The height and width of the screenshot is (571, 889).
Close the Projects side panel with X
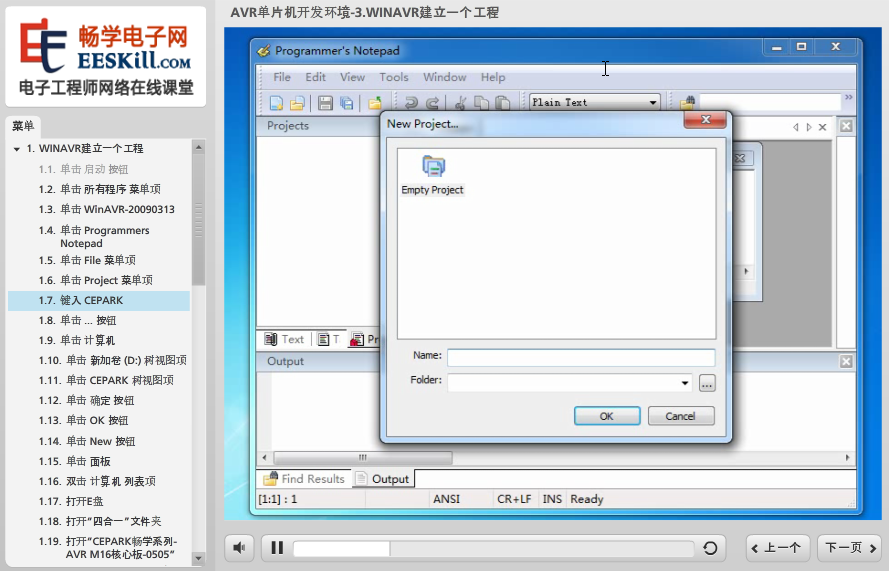click(846, 126)
